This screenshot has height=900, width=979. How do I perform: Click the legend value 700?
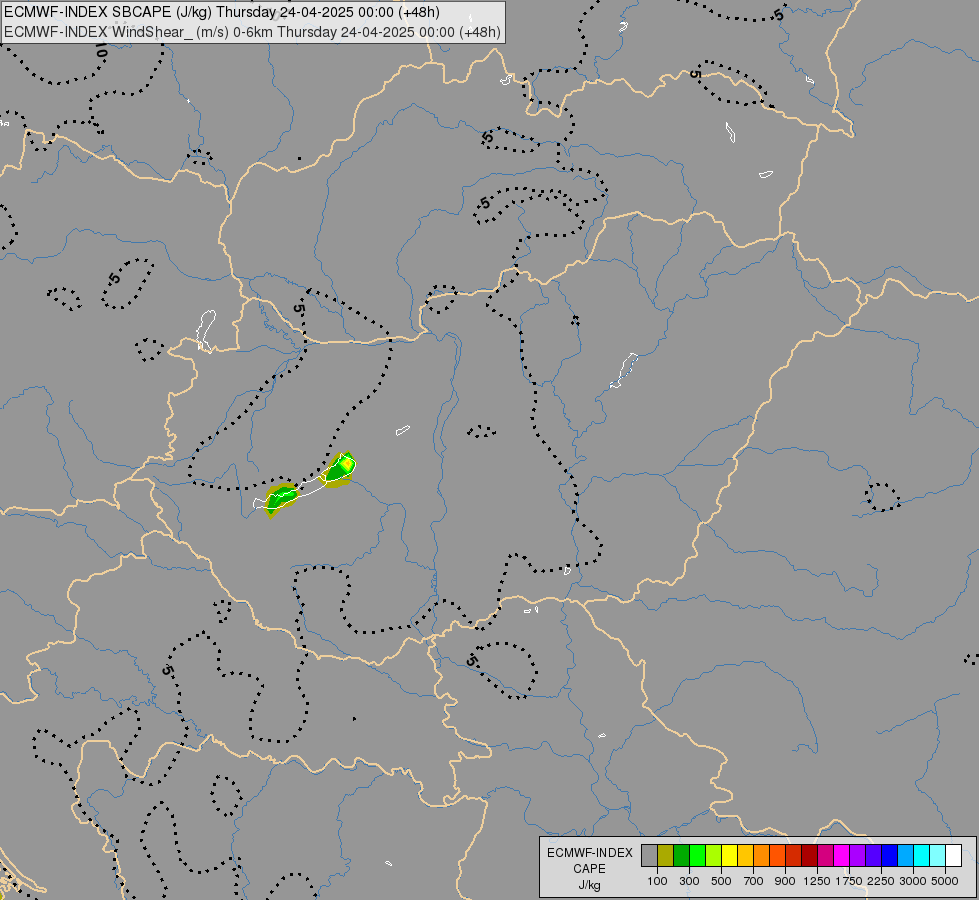tap(754, 881)
